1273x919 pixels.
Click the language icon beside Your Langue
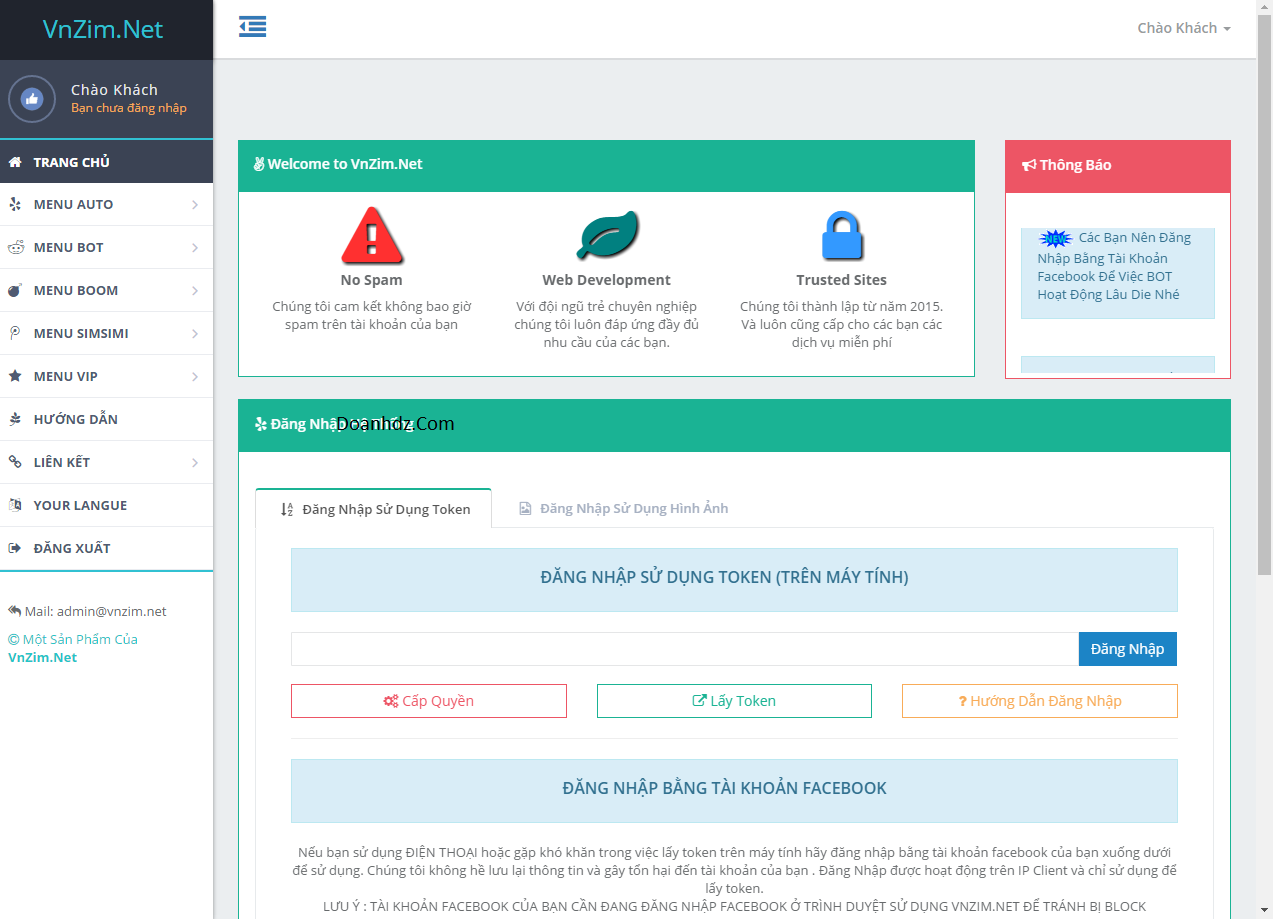[x=15, y=506]
